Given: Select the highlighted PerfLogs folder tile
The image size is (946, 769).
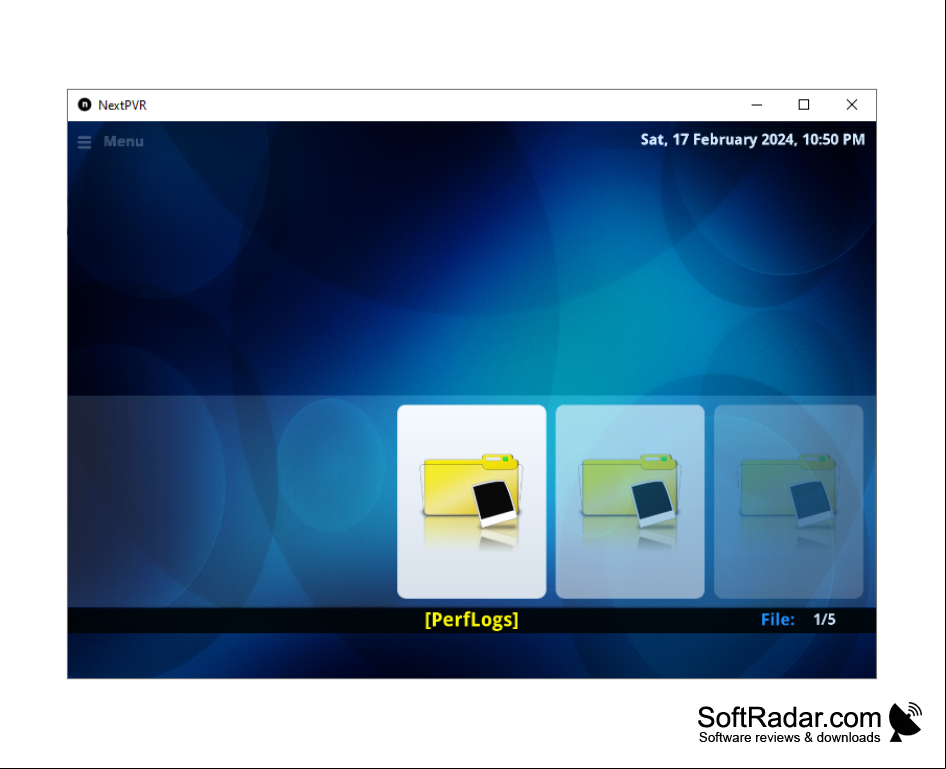Looking at the screenshot, I should coord(472,502).
